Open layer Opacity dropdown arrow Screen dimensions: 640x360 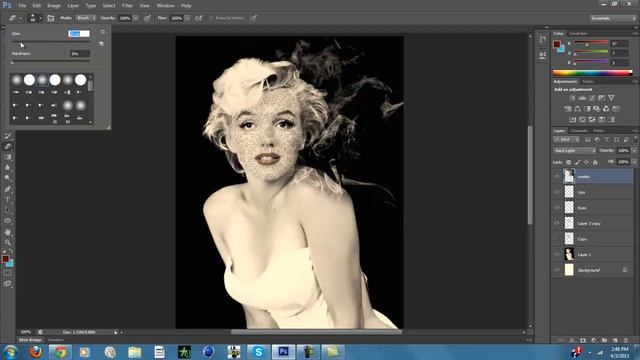coord(634,151)
